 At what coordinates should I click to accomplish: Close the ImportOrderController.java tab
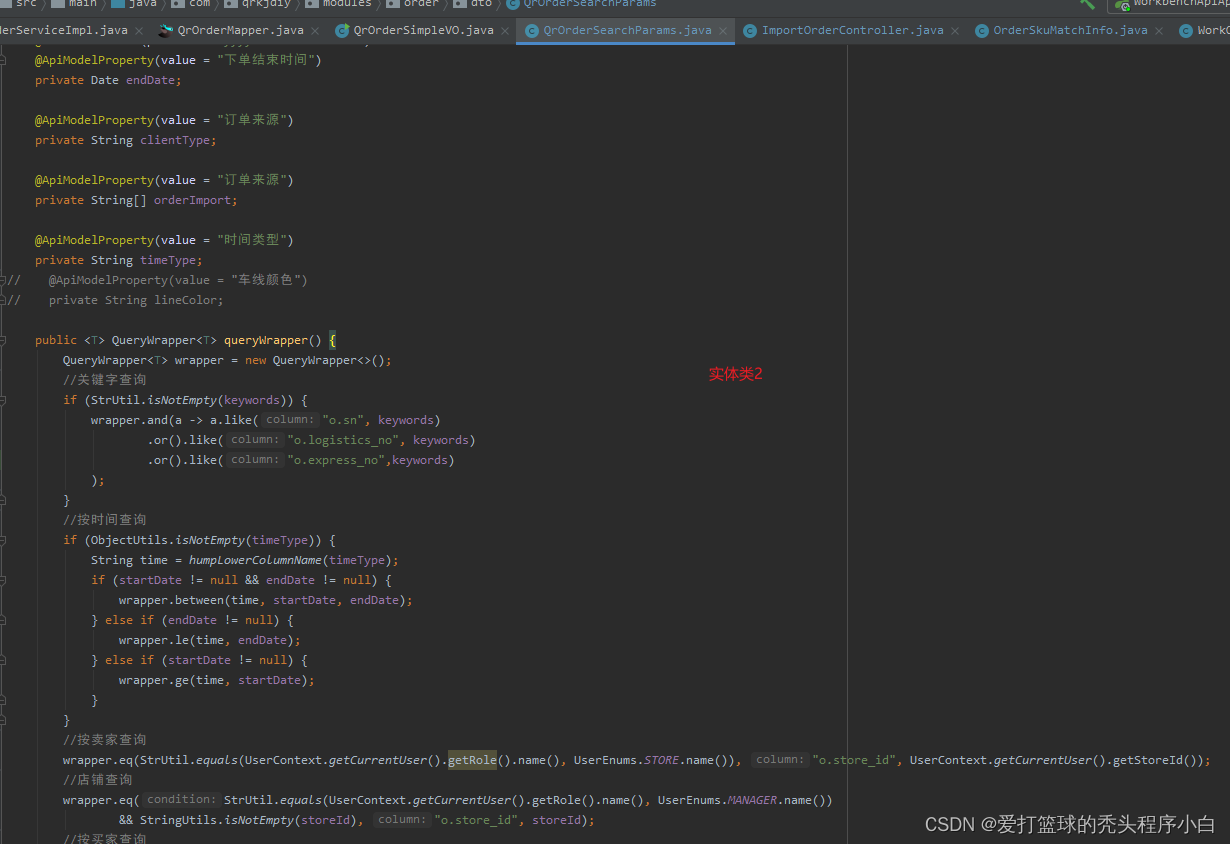tap(954, 31)
